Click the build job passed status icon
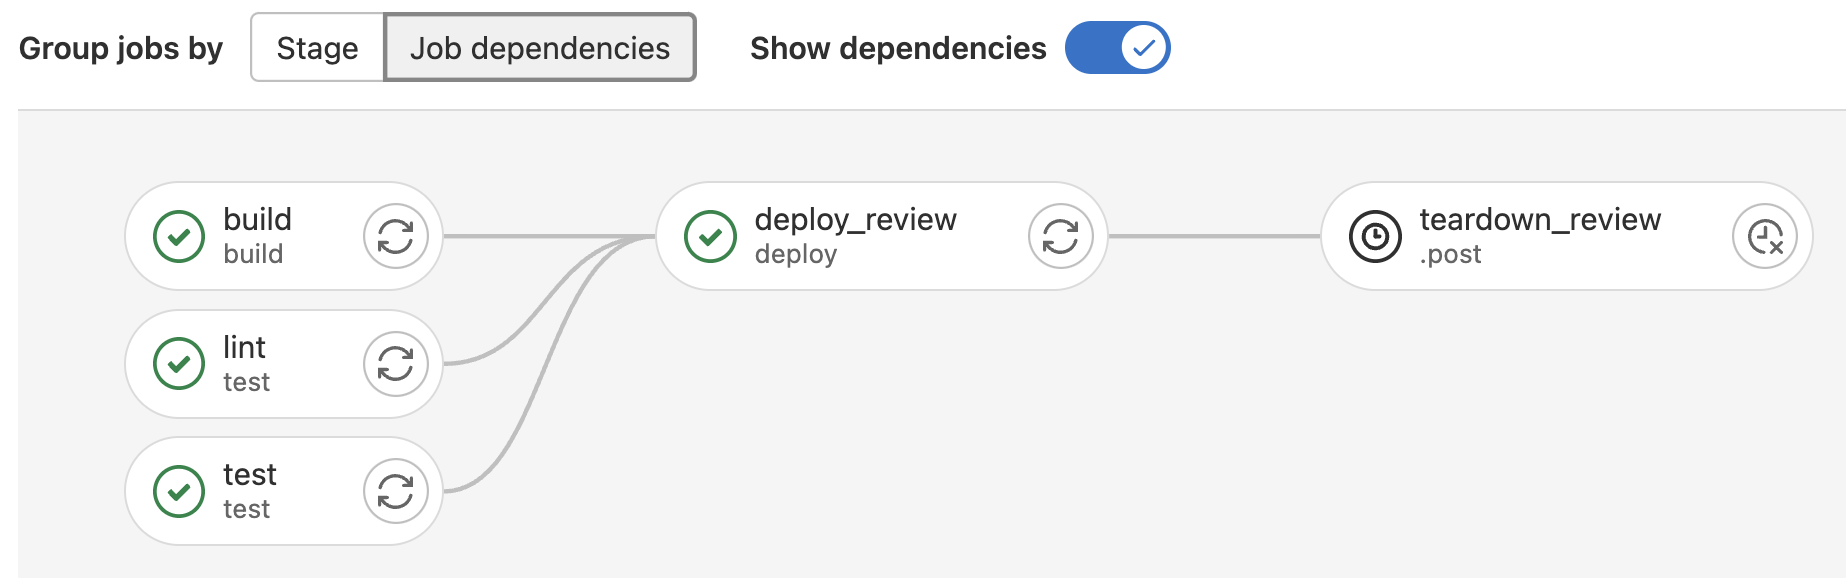 point(179,237)
